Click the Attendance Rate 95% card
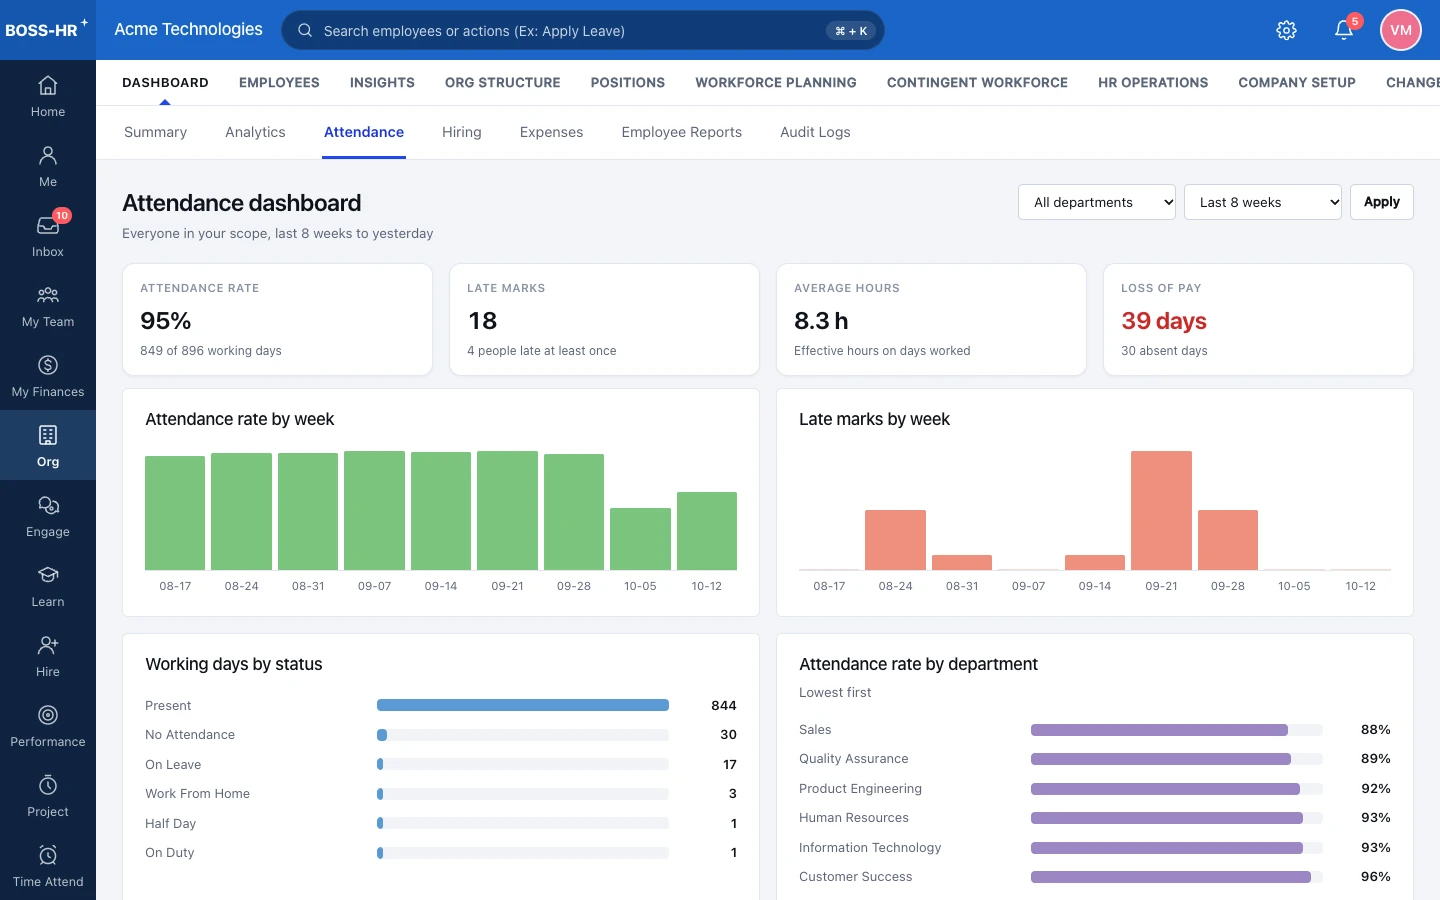This screenshot has height=900, width=1440. 277,320
